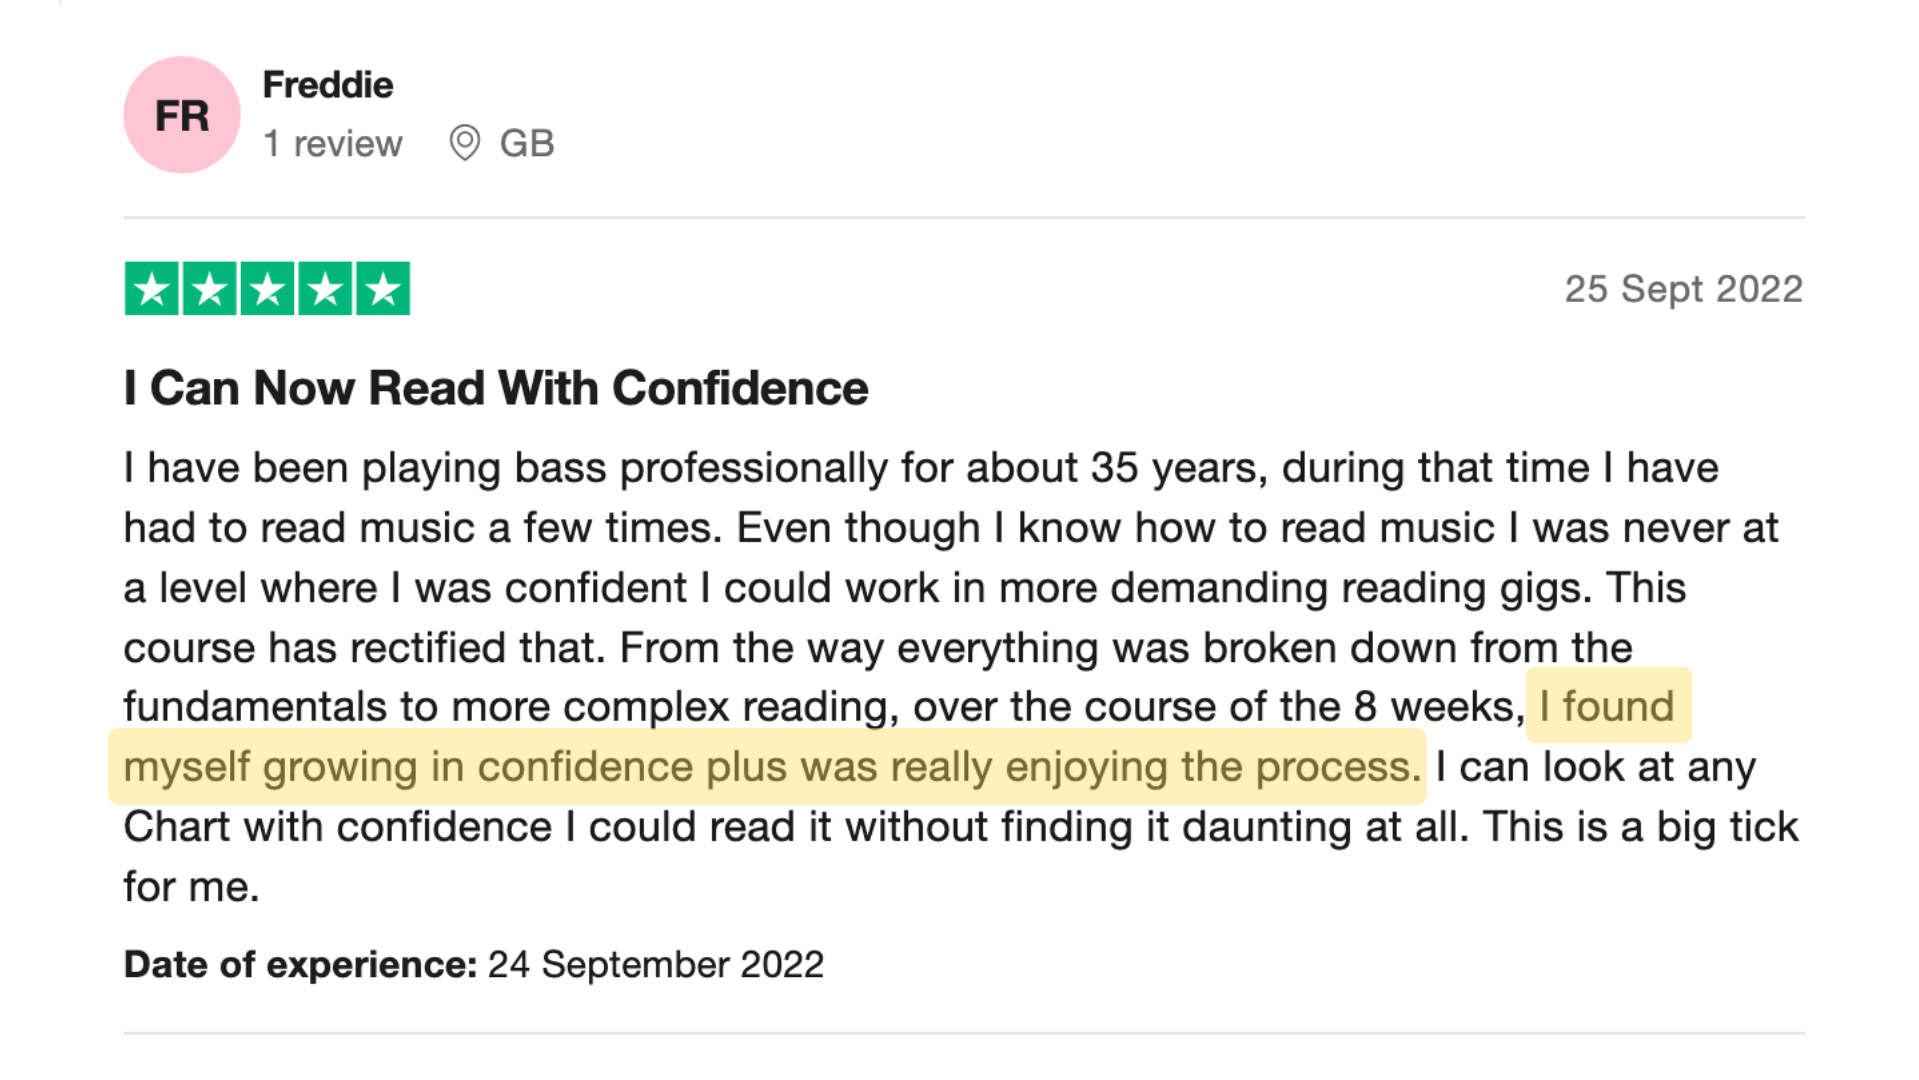Image resolution: width=1919 pixels, height=1080 pixels.
Task: Click the second green rating star
Action: (x=209, y=289)
